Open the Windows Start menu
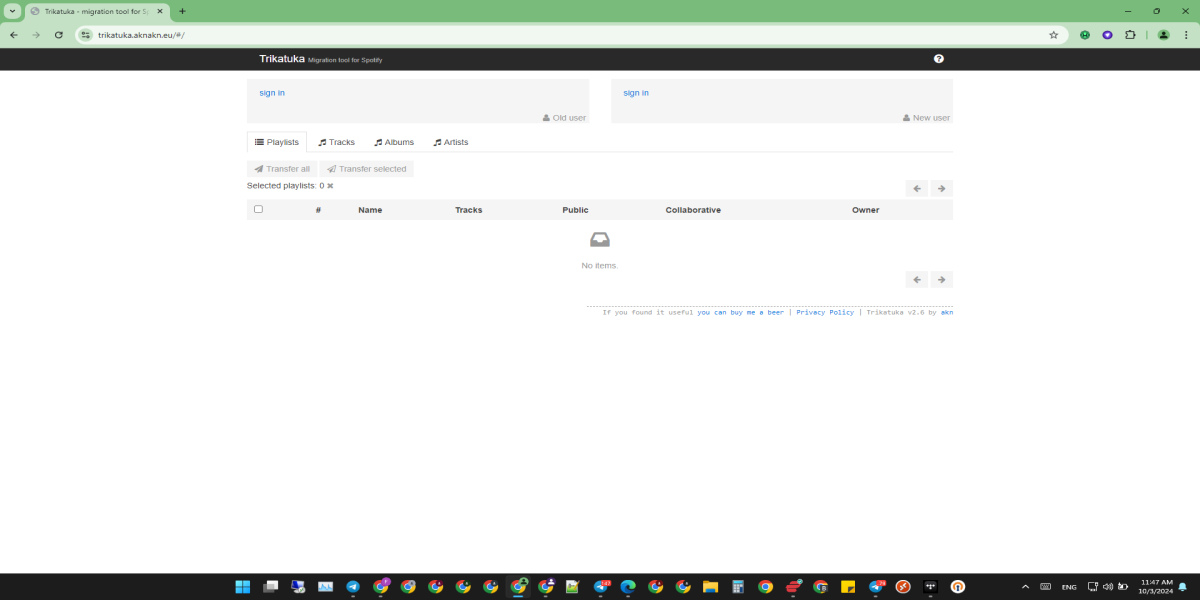Image resolution: width=1200 pixels, height=600 pixels. click(x=243, y=587)
